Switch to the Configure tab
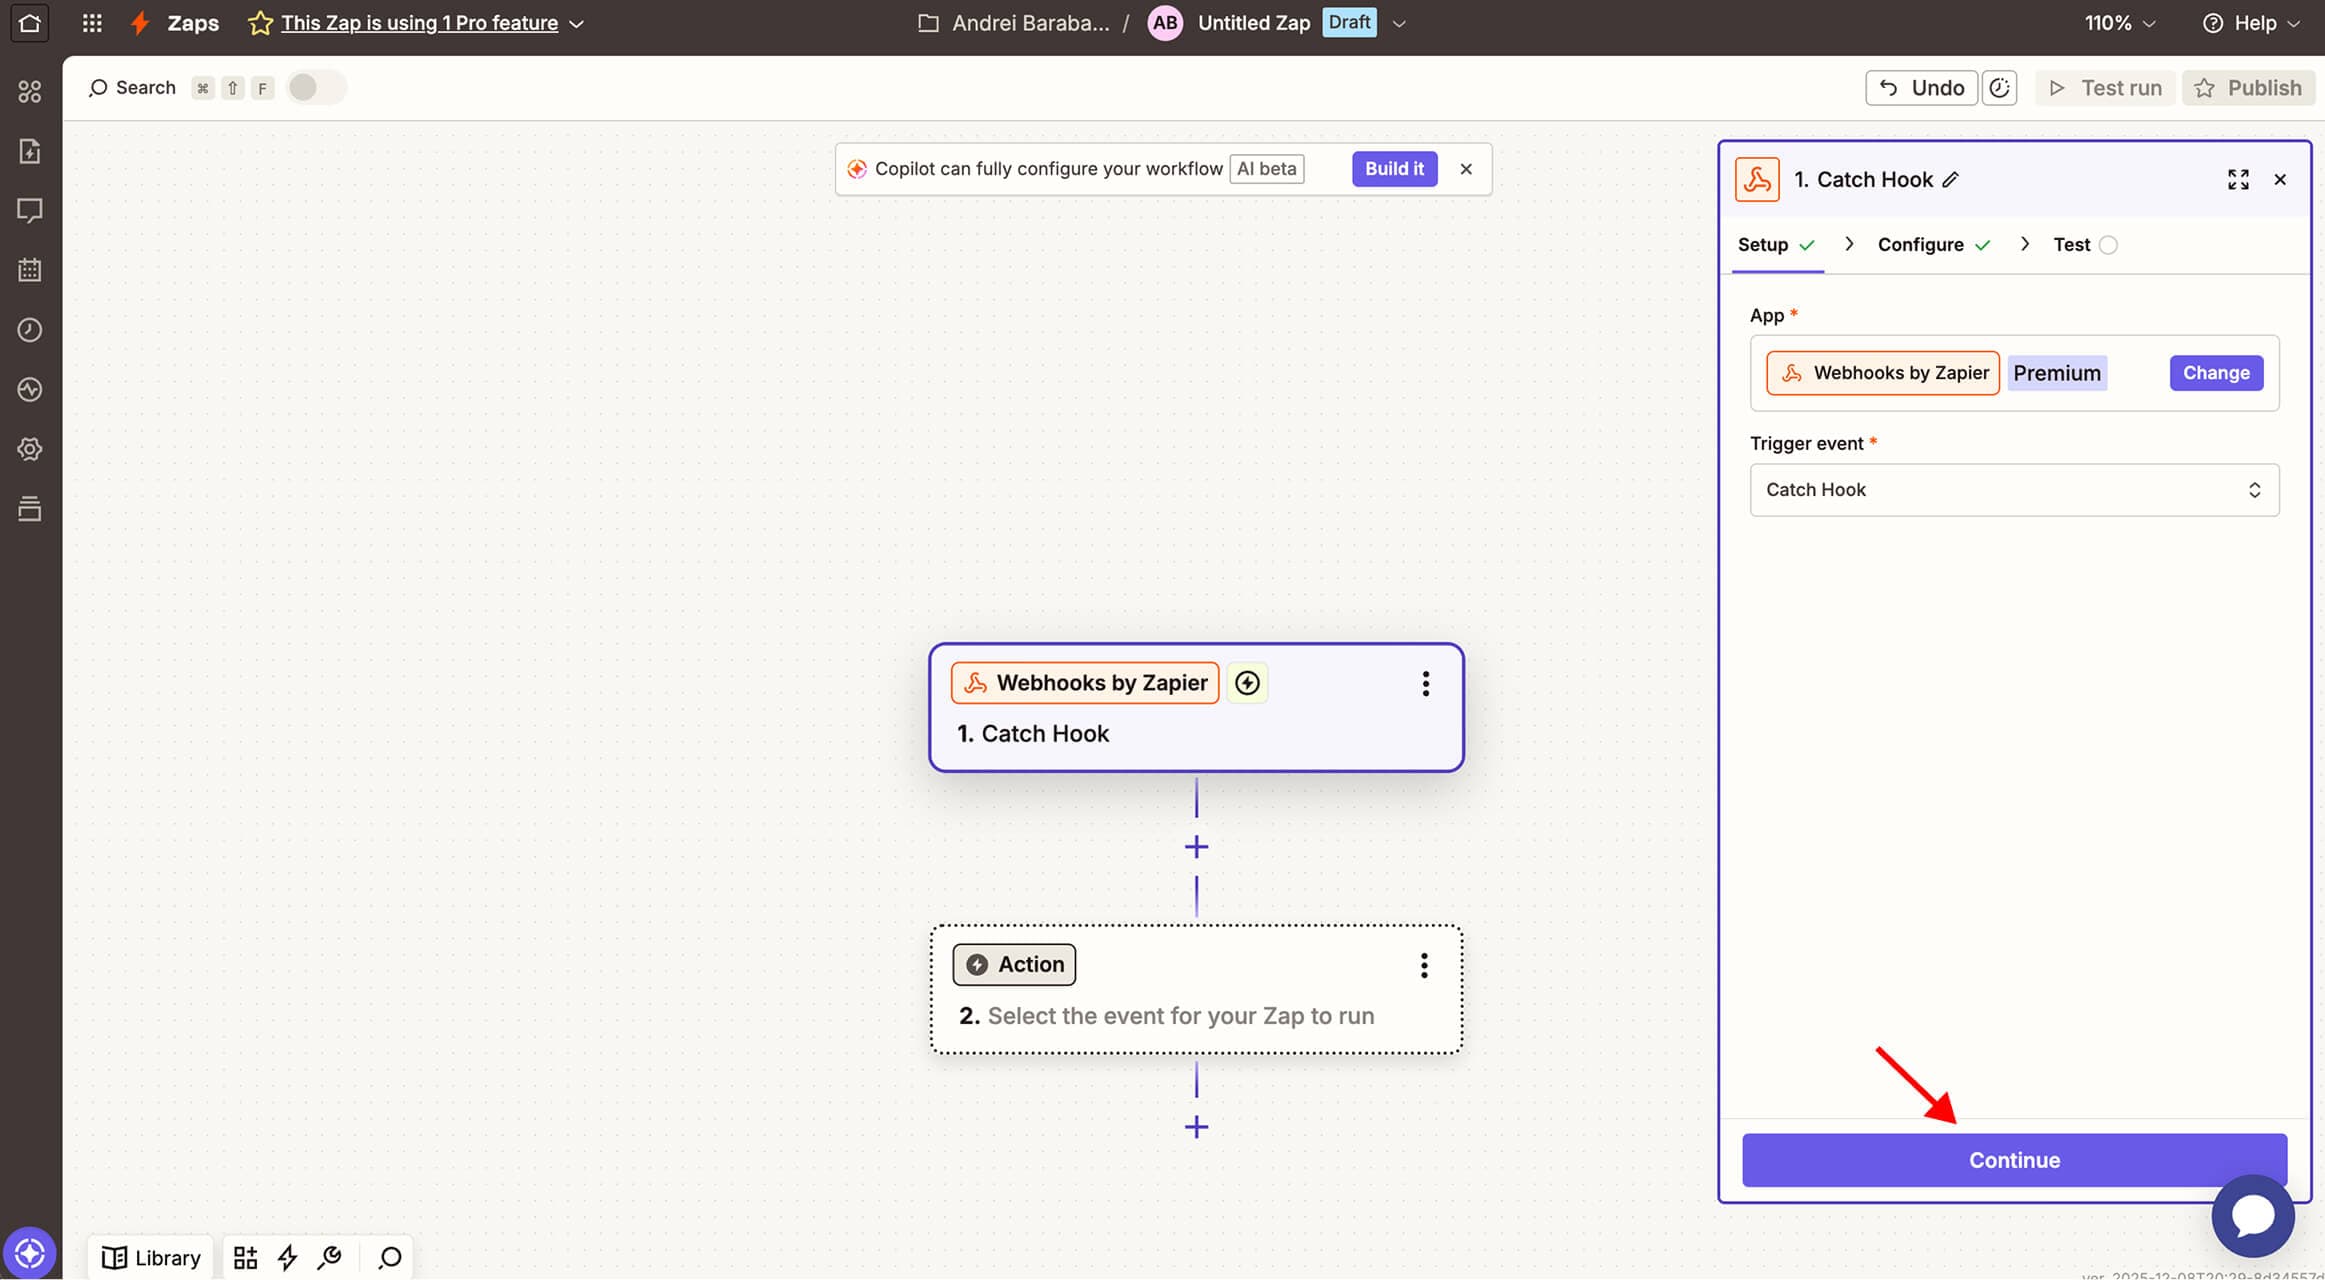The image size is (2325, 1280). tap(1920, 245)
